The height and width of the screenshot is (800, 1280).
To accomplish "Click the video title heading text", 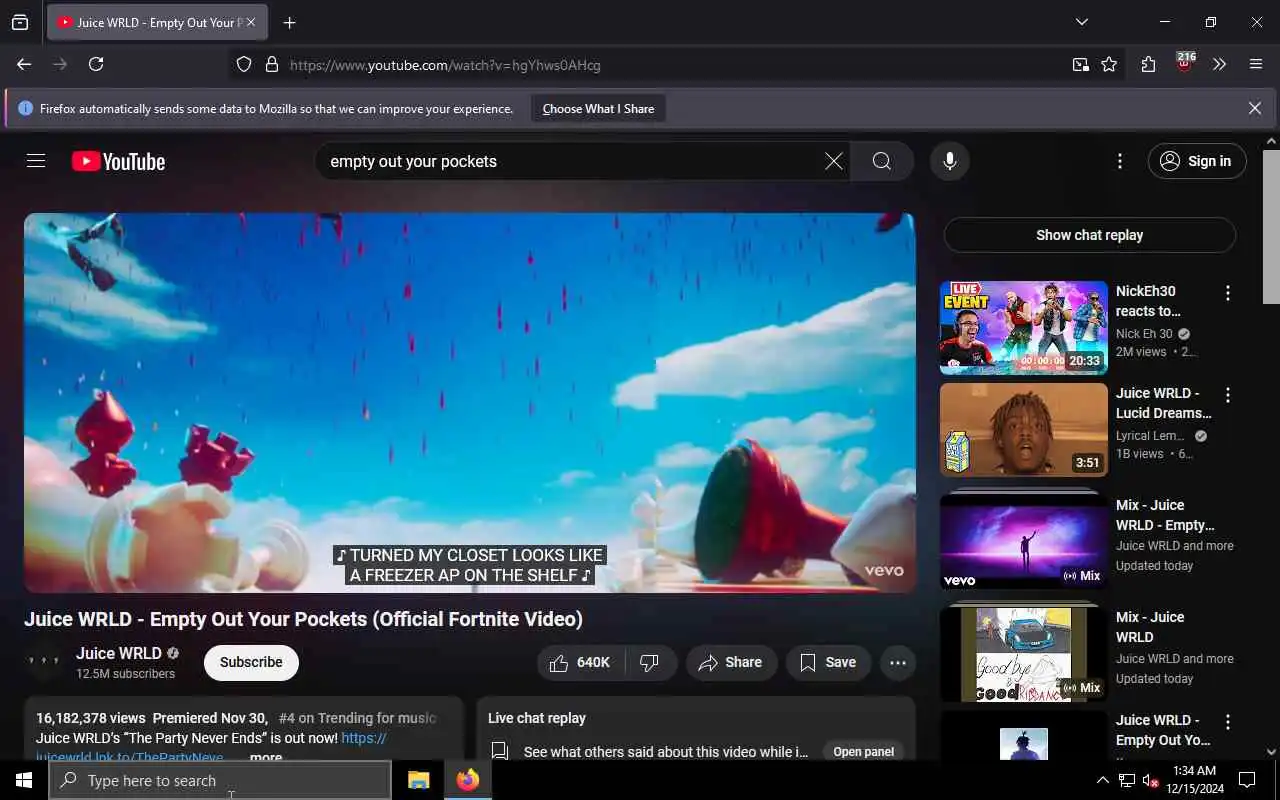I will (303, 619).
